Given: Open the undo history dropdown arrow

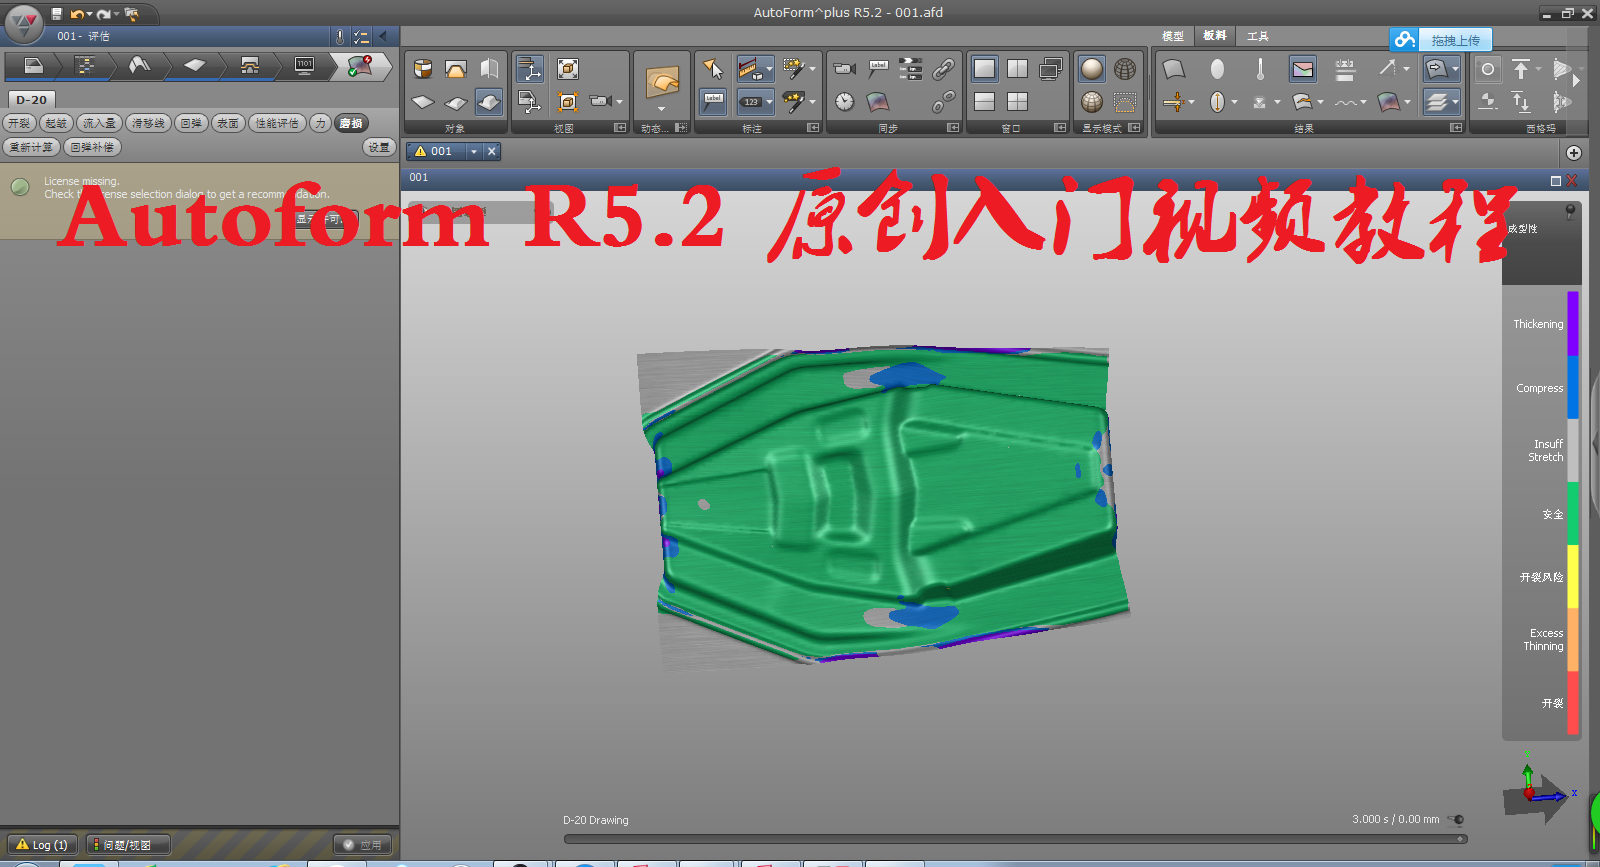Looking at the screenshot, I should tap(89, 14).
